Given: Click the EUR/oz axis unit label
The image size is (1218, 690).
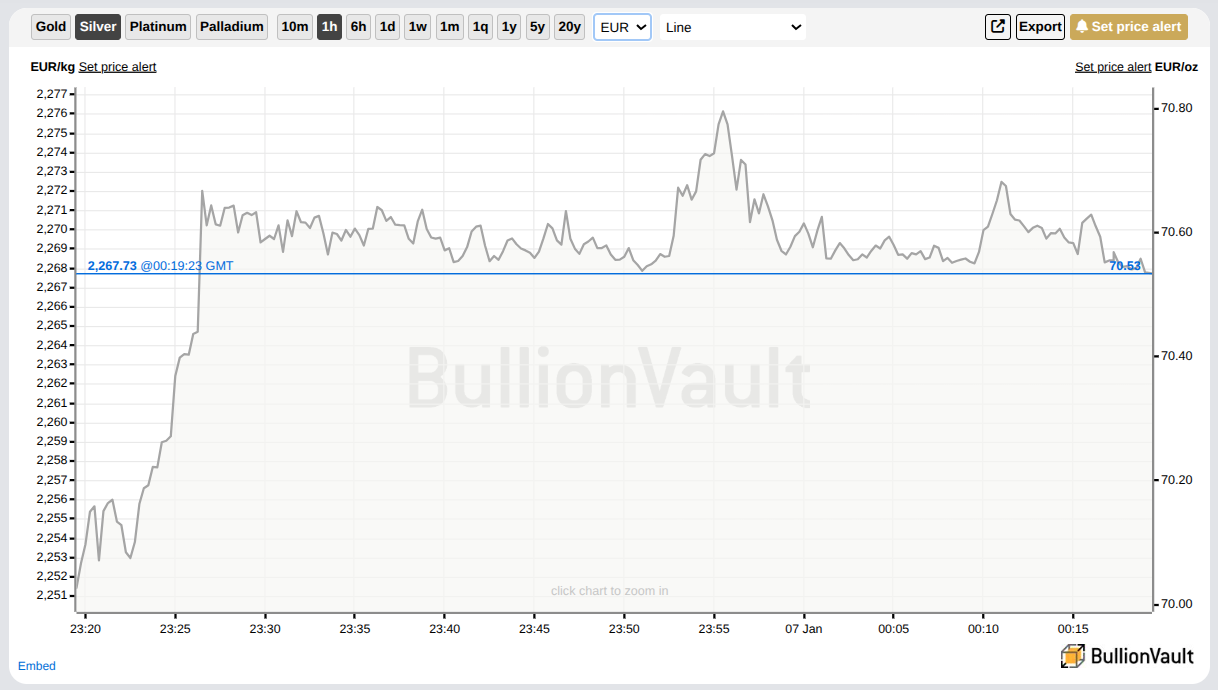Looking at the screenshot, I should click(x=1176, y=67).
